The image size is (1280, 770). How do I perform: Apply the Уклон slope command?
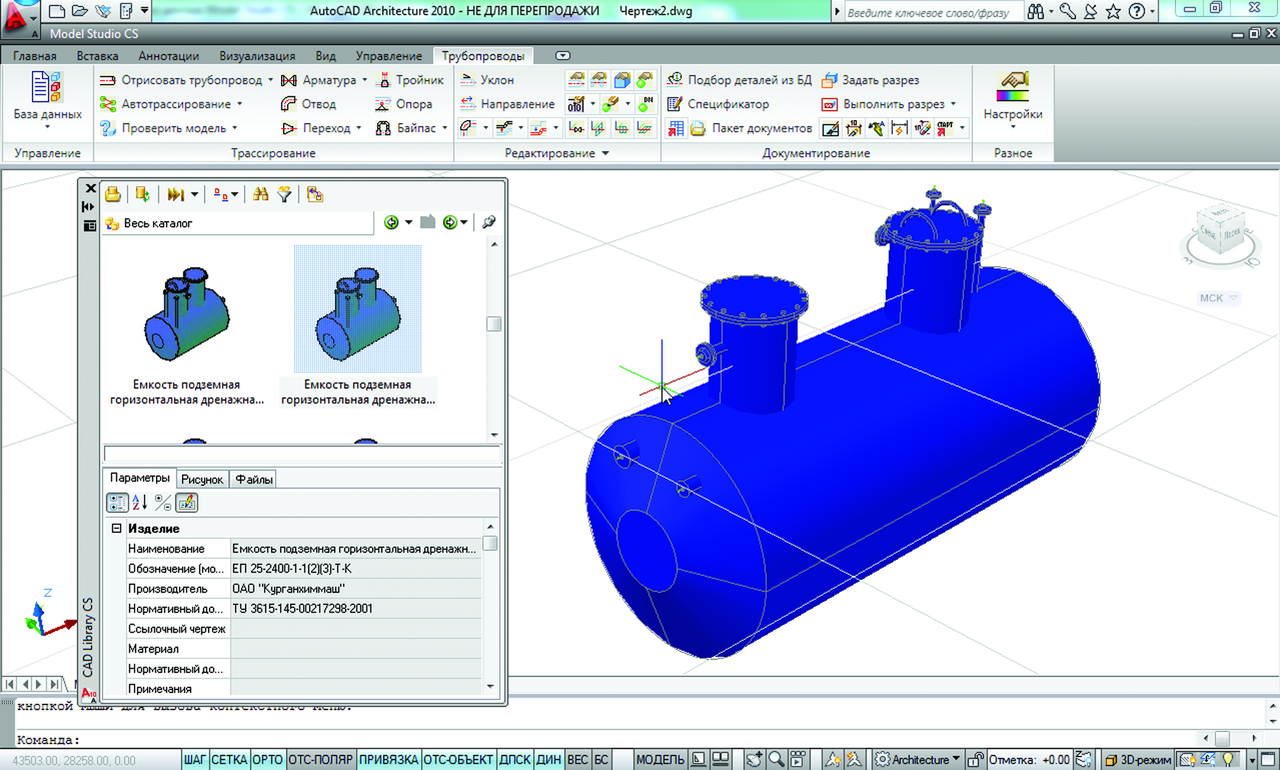click(487, 80)
